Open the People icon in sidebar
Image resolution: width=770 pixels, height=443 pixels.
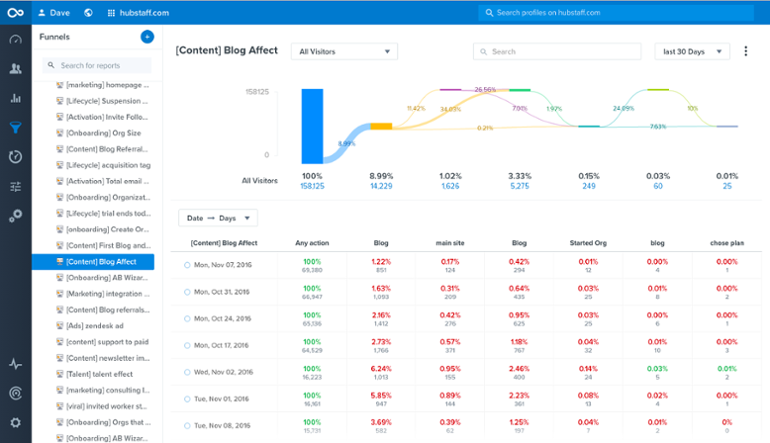pos(16,69)
